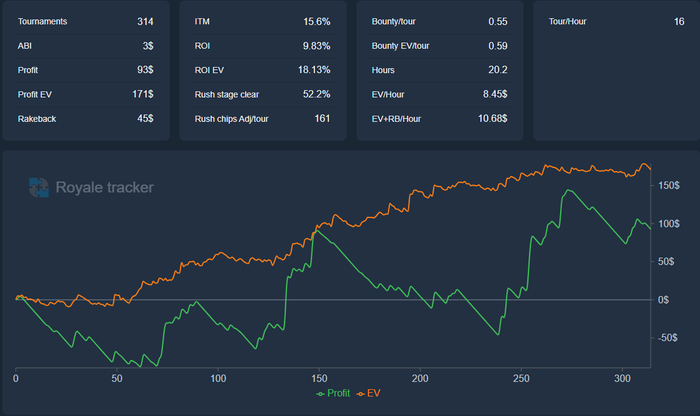Select the Bounty EV/tour value 0.59
Viewport: 700px width, 416px height.
497,46
